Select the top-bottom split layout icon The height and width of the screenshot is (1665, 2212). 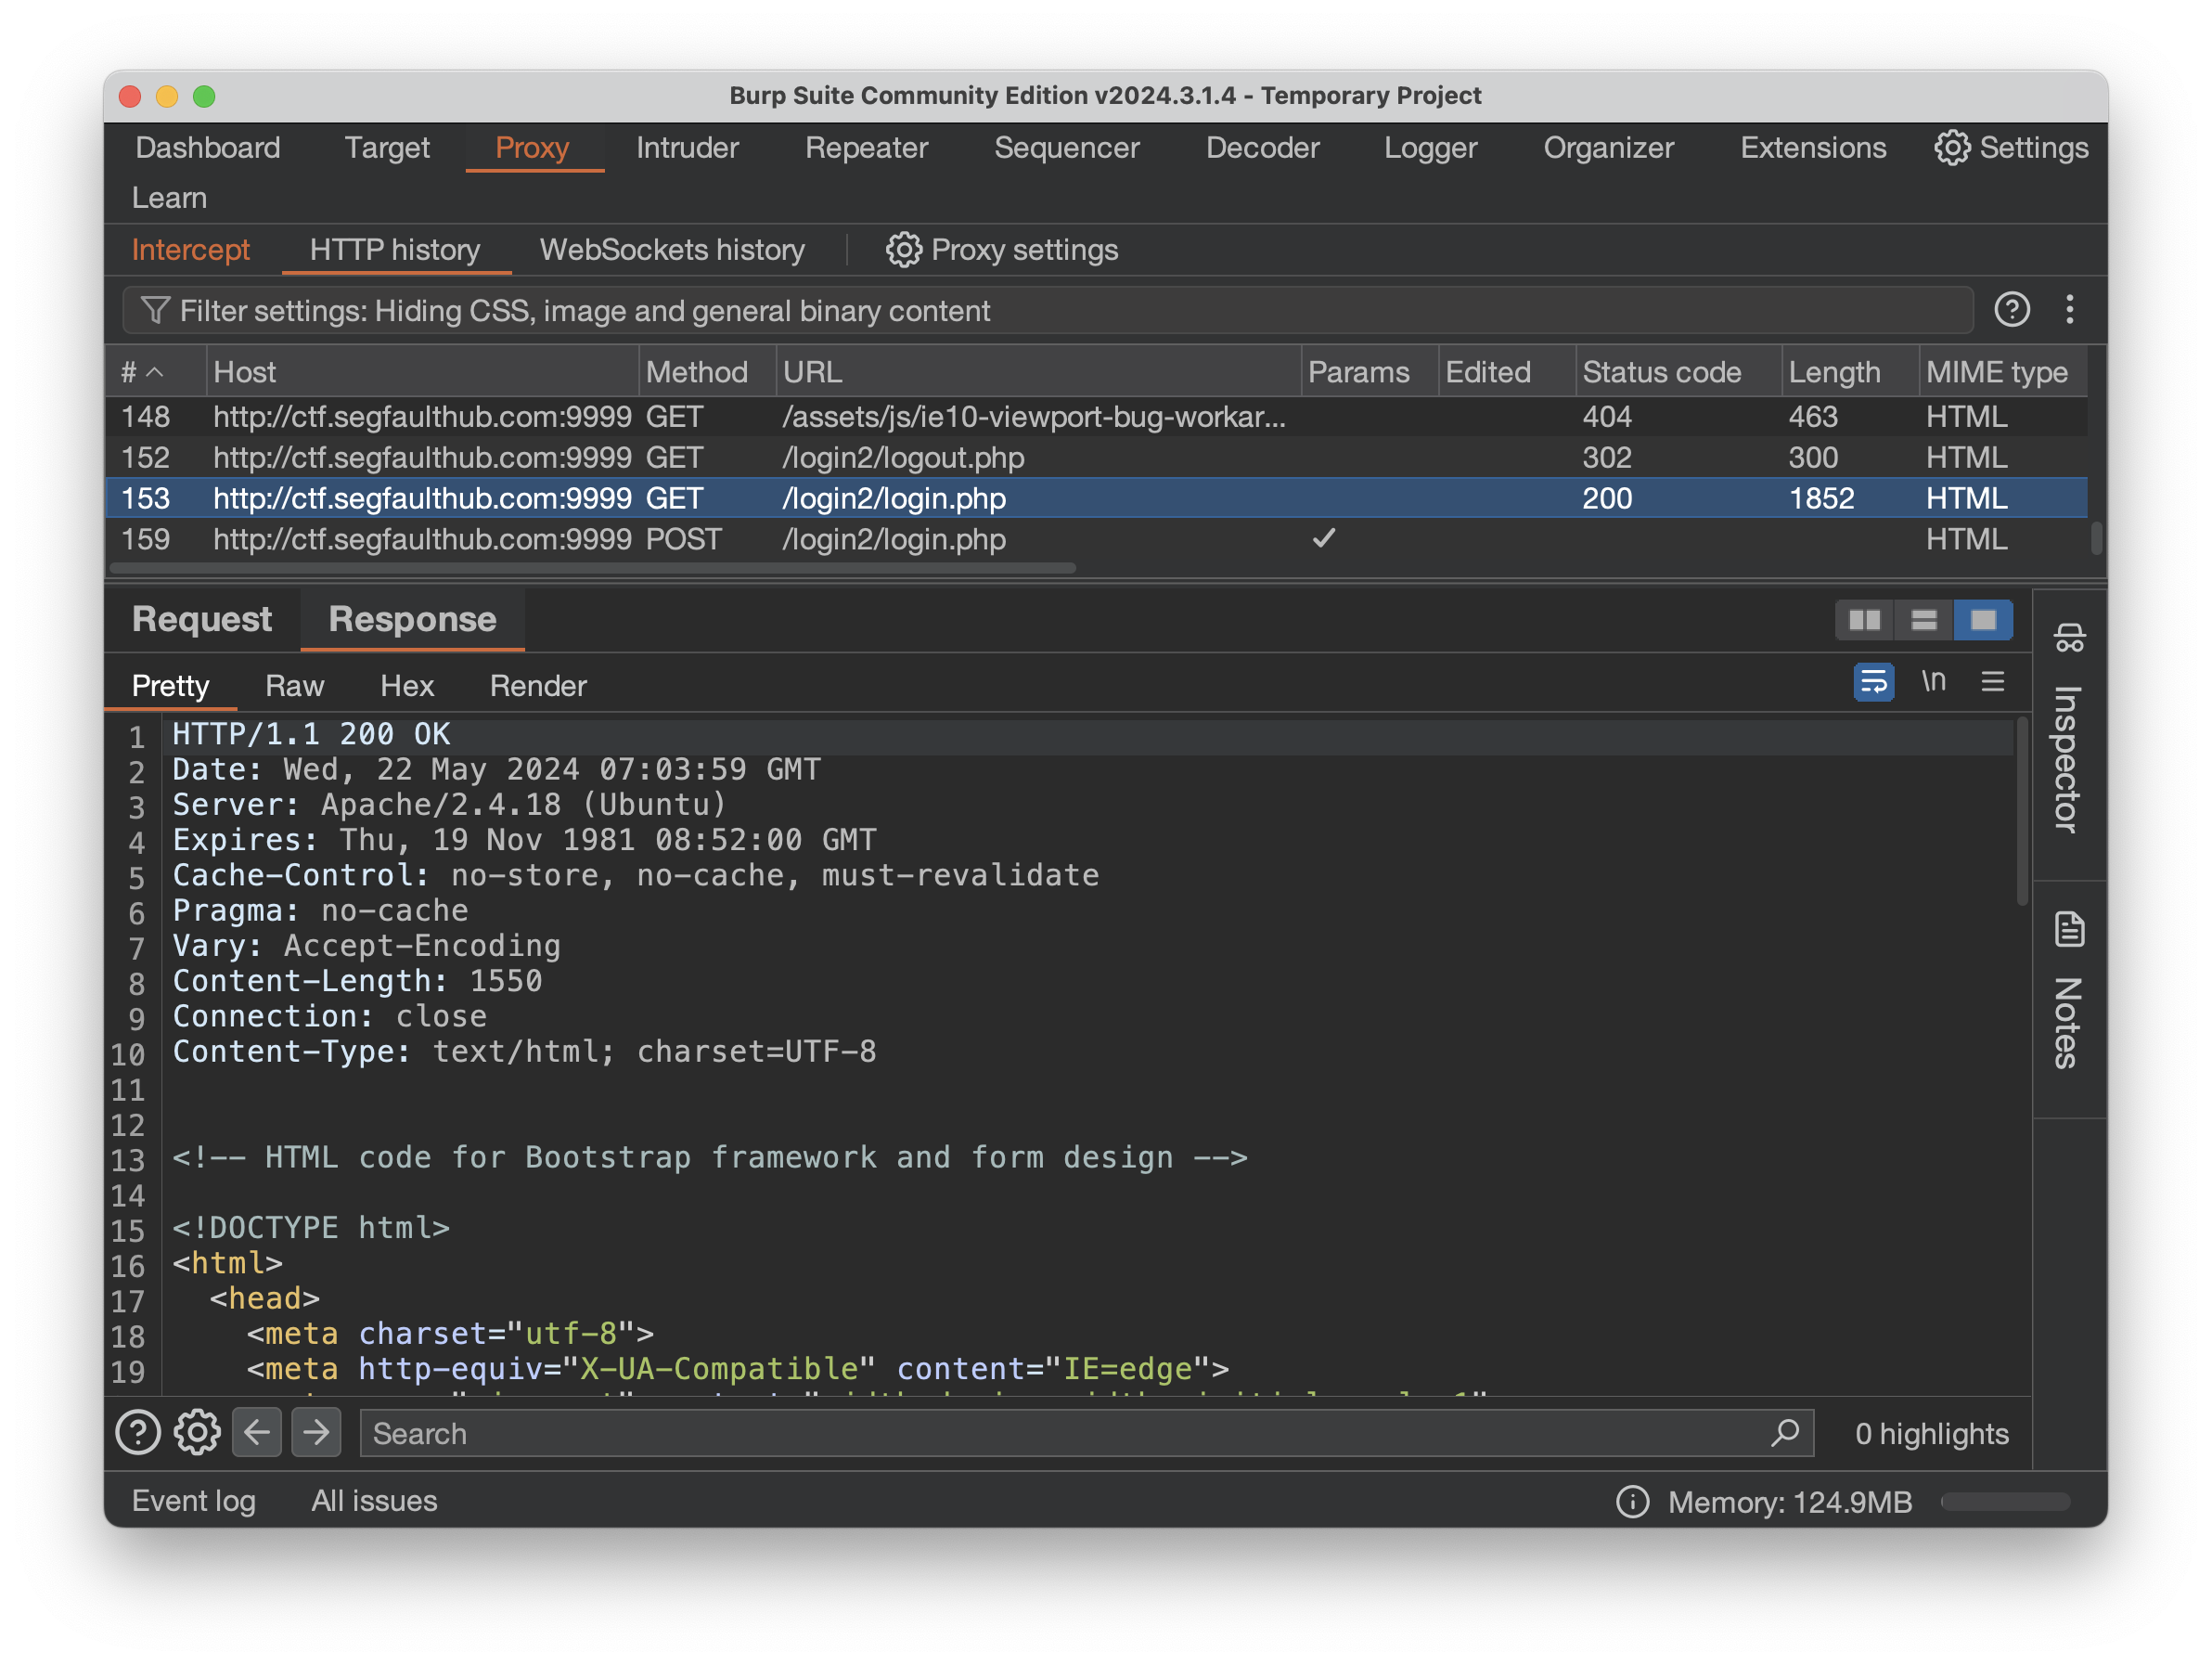(x=1923, y=620)
